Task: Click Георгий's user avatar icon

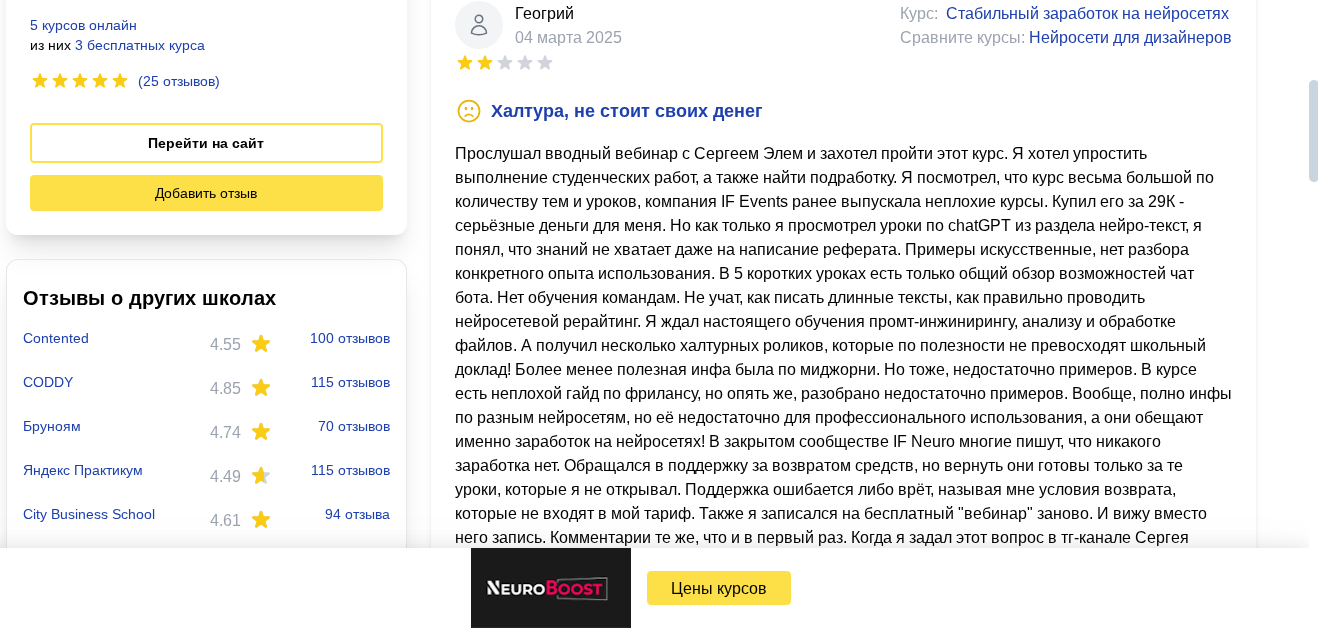Action: 479,25
